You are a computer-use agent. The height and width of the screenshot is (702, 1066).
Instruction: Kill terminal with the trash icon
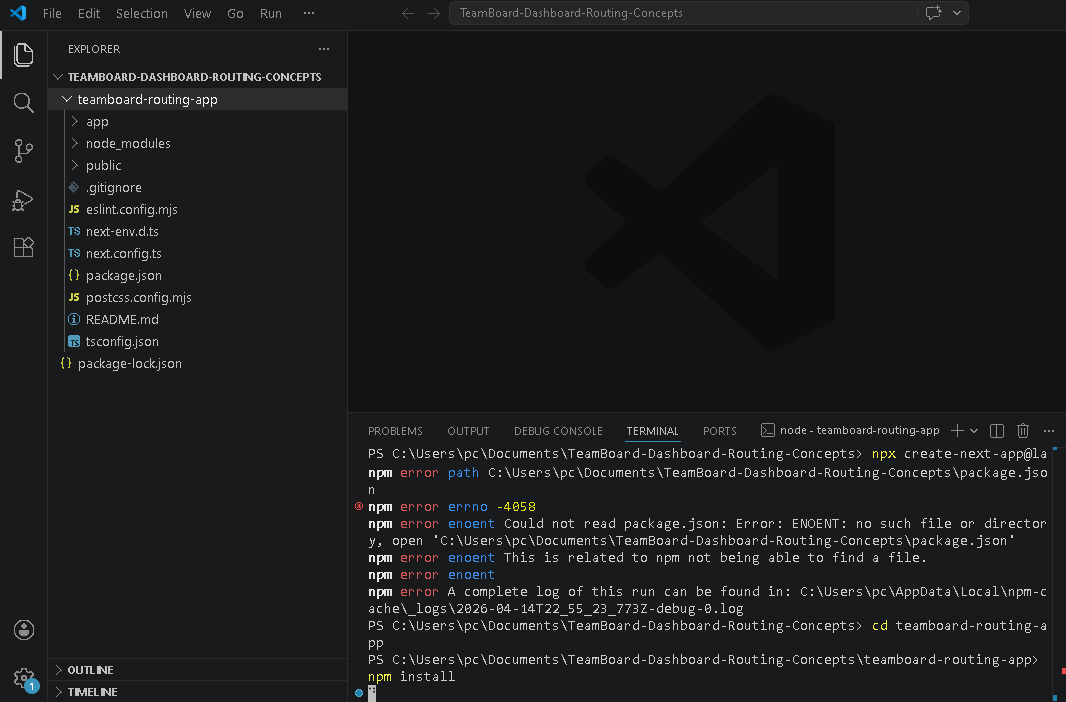coord(1022,430)
